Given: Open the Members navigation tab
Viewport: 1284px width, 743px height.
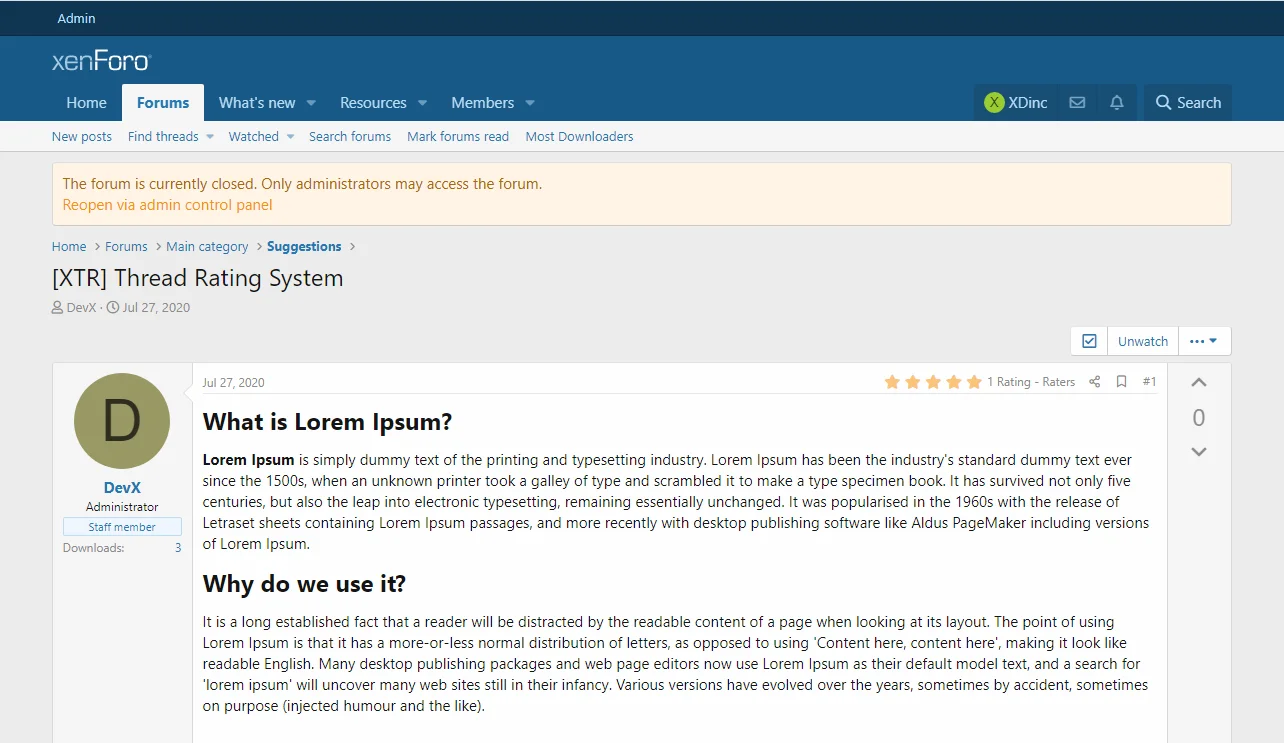Looking at the screenshot, I should [x=482, y=103].
